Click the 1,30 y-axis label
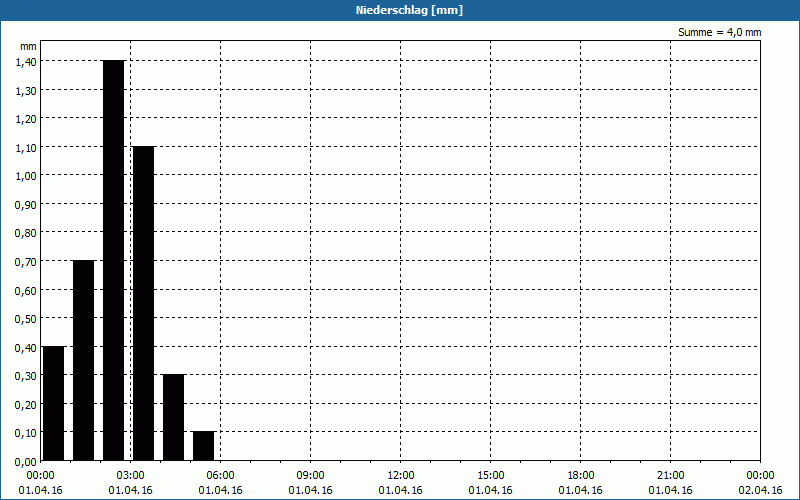 tap(26, 90)
